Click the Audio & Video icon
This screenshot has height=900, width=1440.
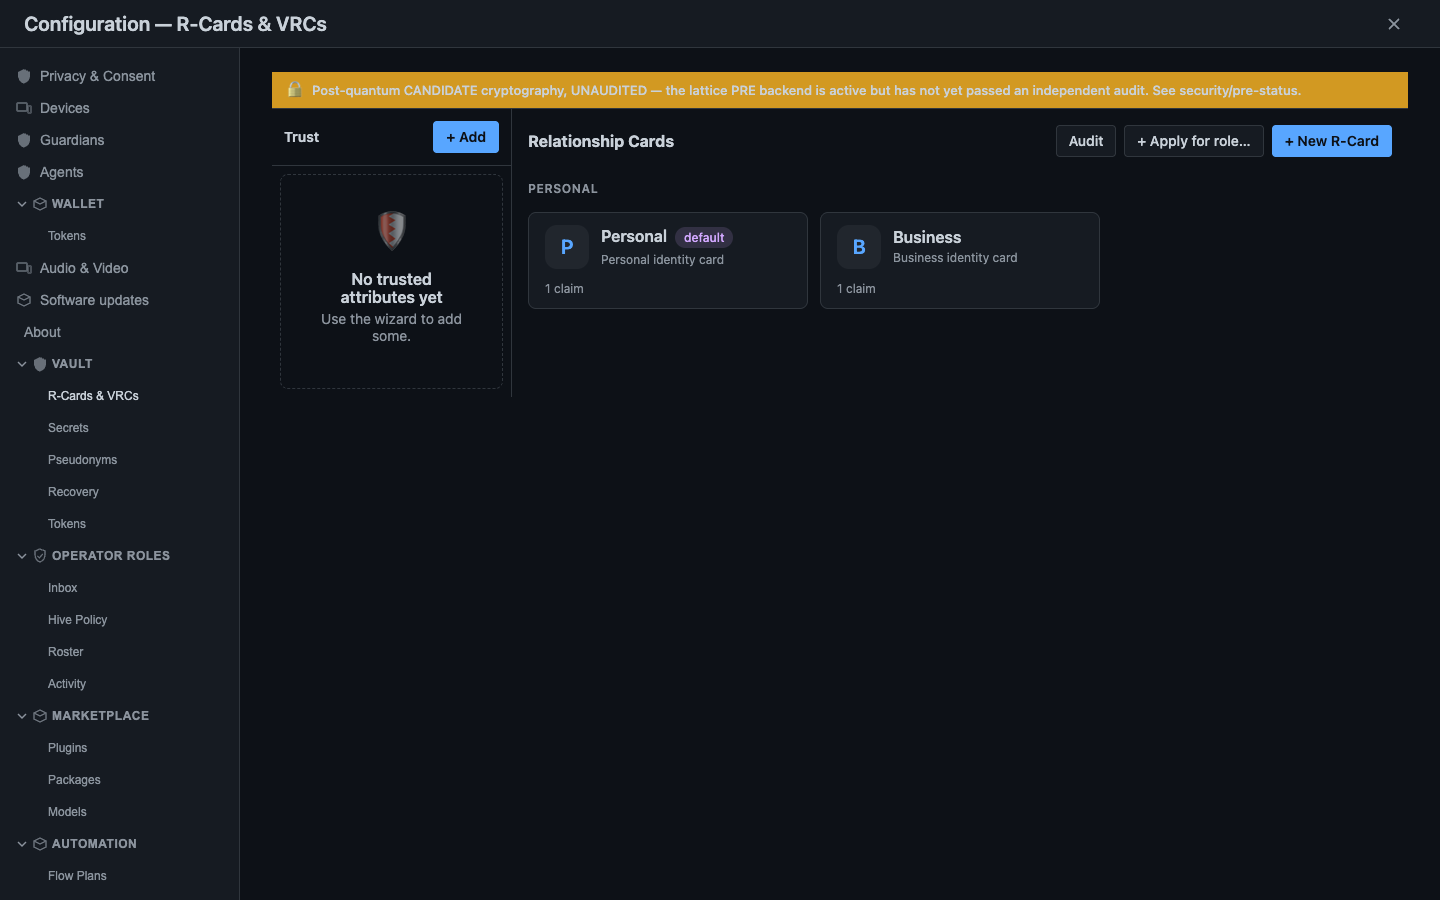pyautogui.click(x=24, y=268)
